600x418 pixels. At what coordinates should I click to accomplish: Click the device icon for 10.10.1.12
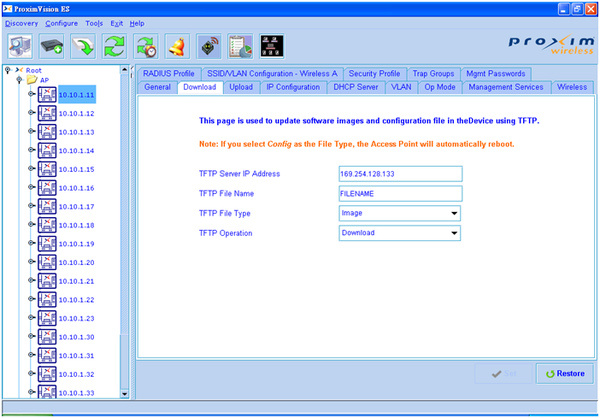point(47,113)
